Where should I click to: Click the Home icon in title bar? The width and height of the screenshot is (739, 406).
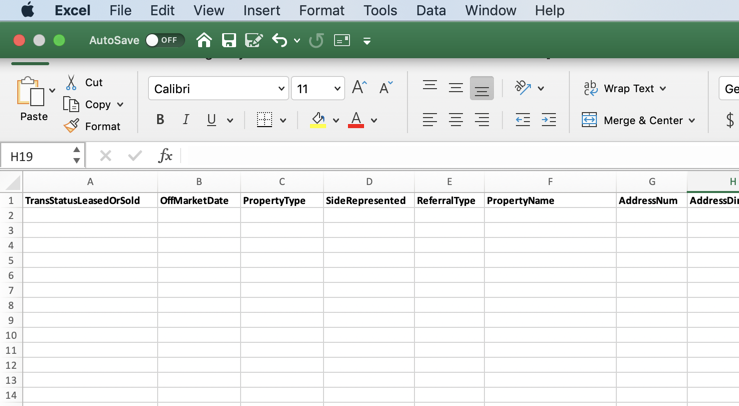coord(204,41)
